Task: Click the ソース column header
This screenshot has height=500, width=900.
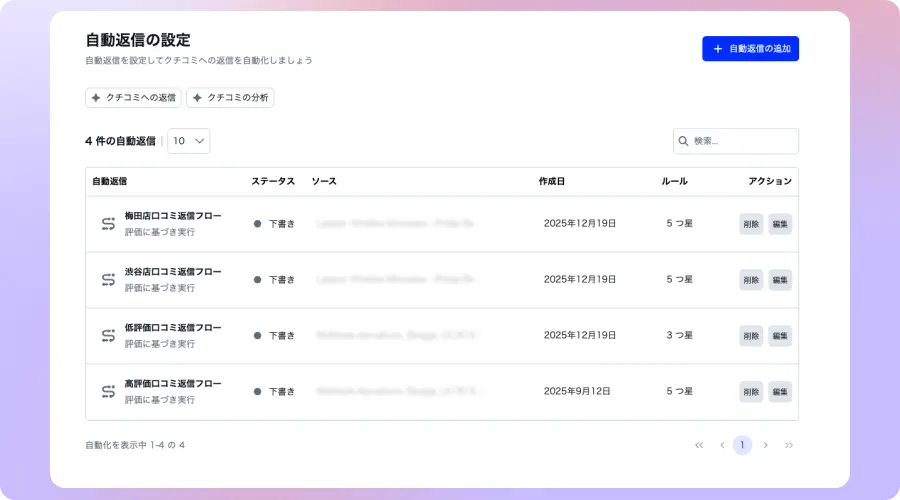Action: tap(324, 181)
